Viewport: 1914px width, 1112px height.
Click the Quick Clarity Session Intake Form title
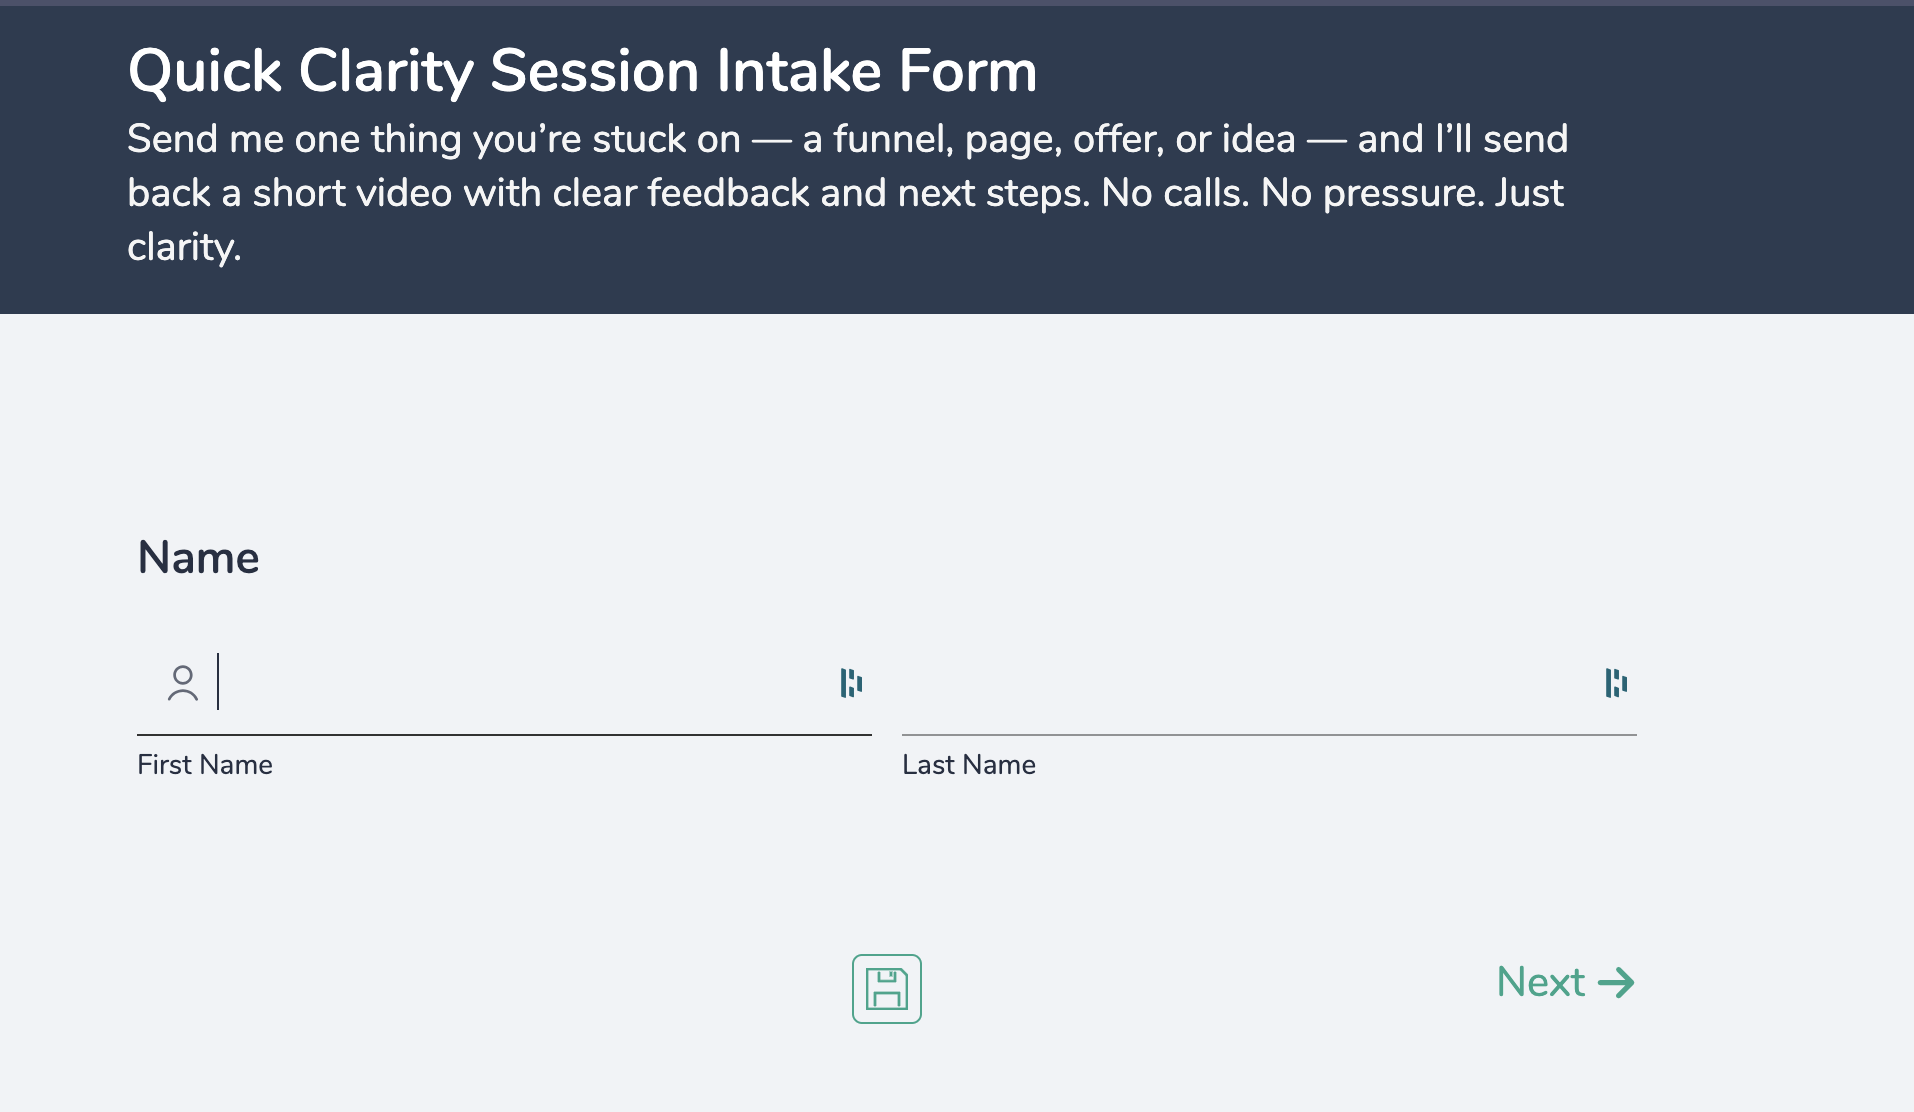(582, 71)
